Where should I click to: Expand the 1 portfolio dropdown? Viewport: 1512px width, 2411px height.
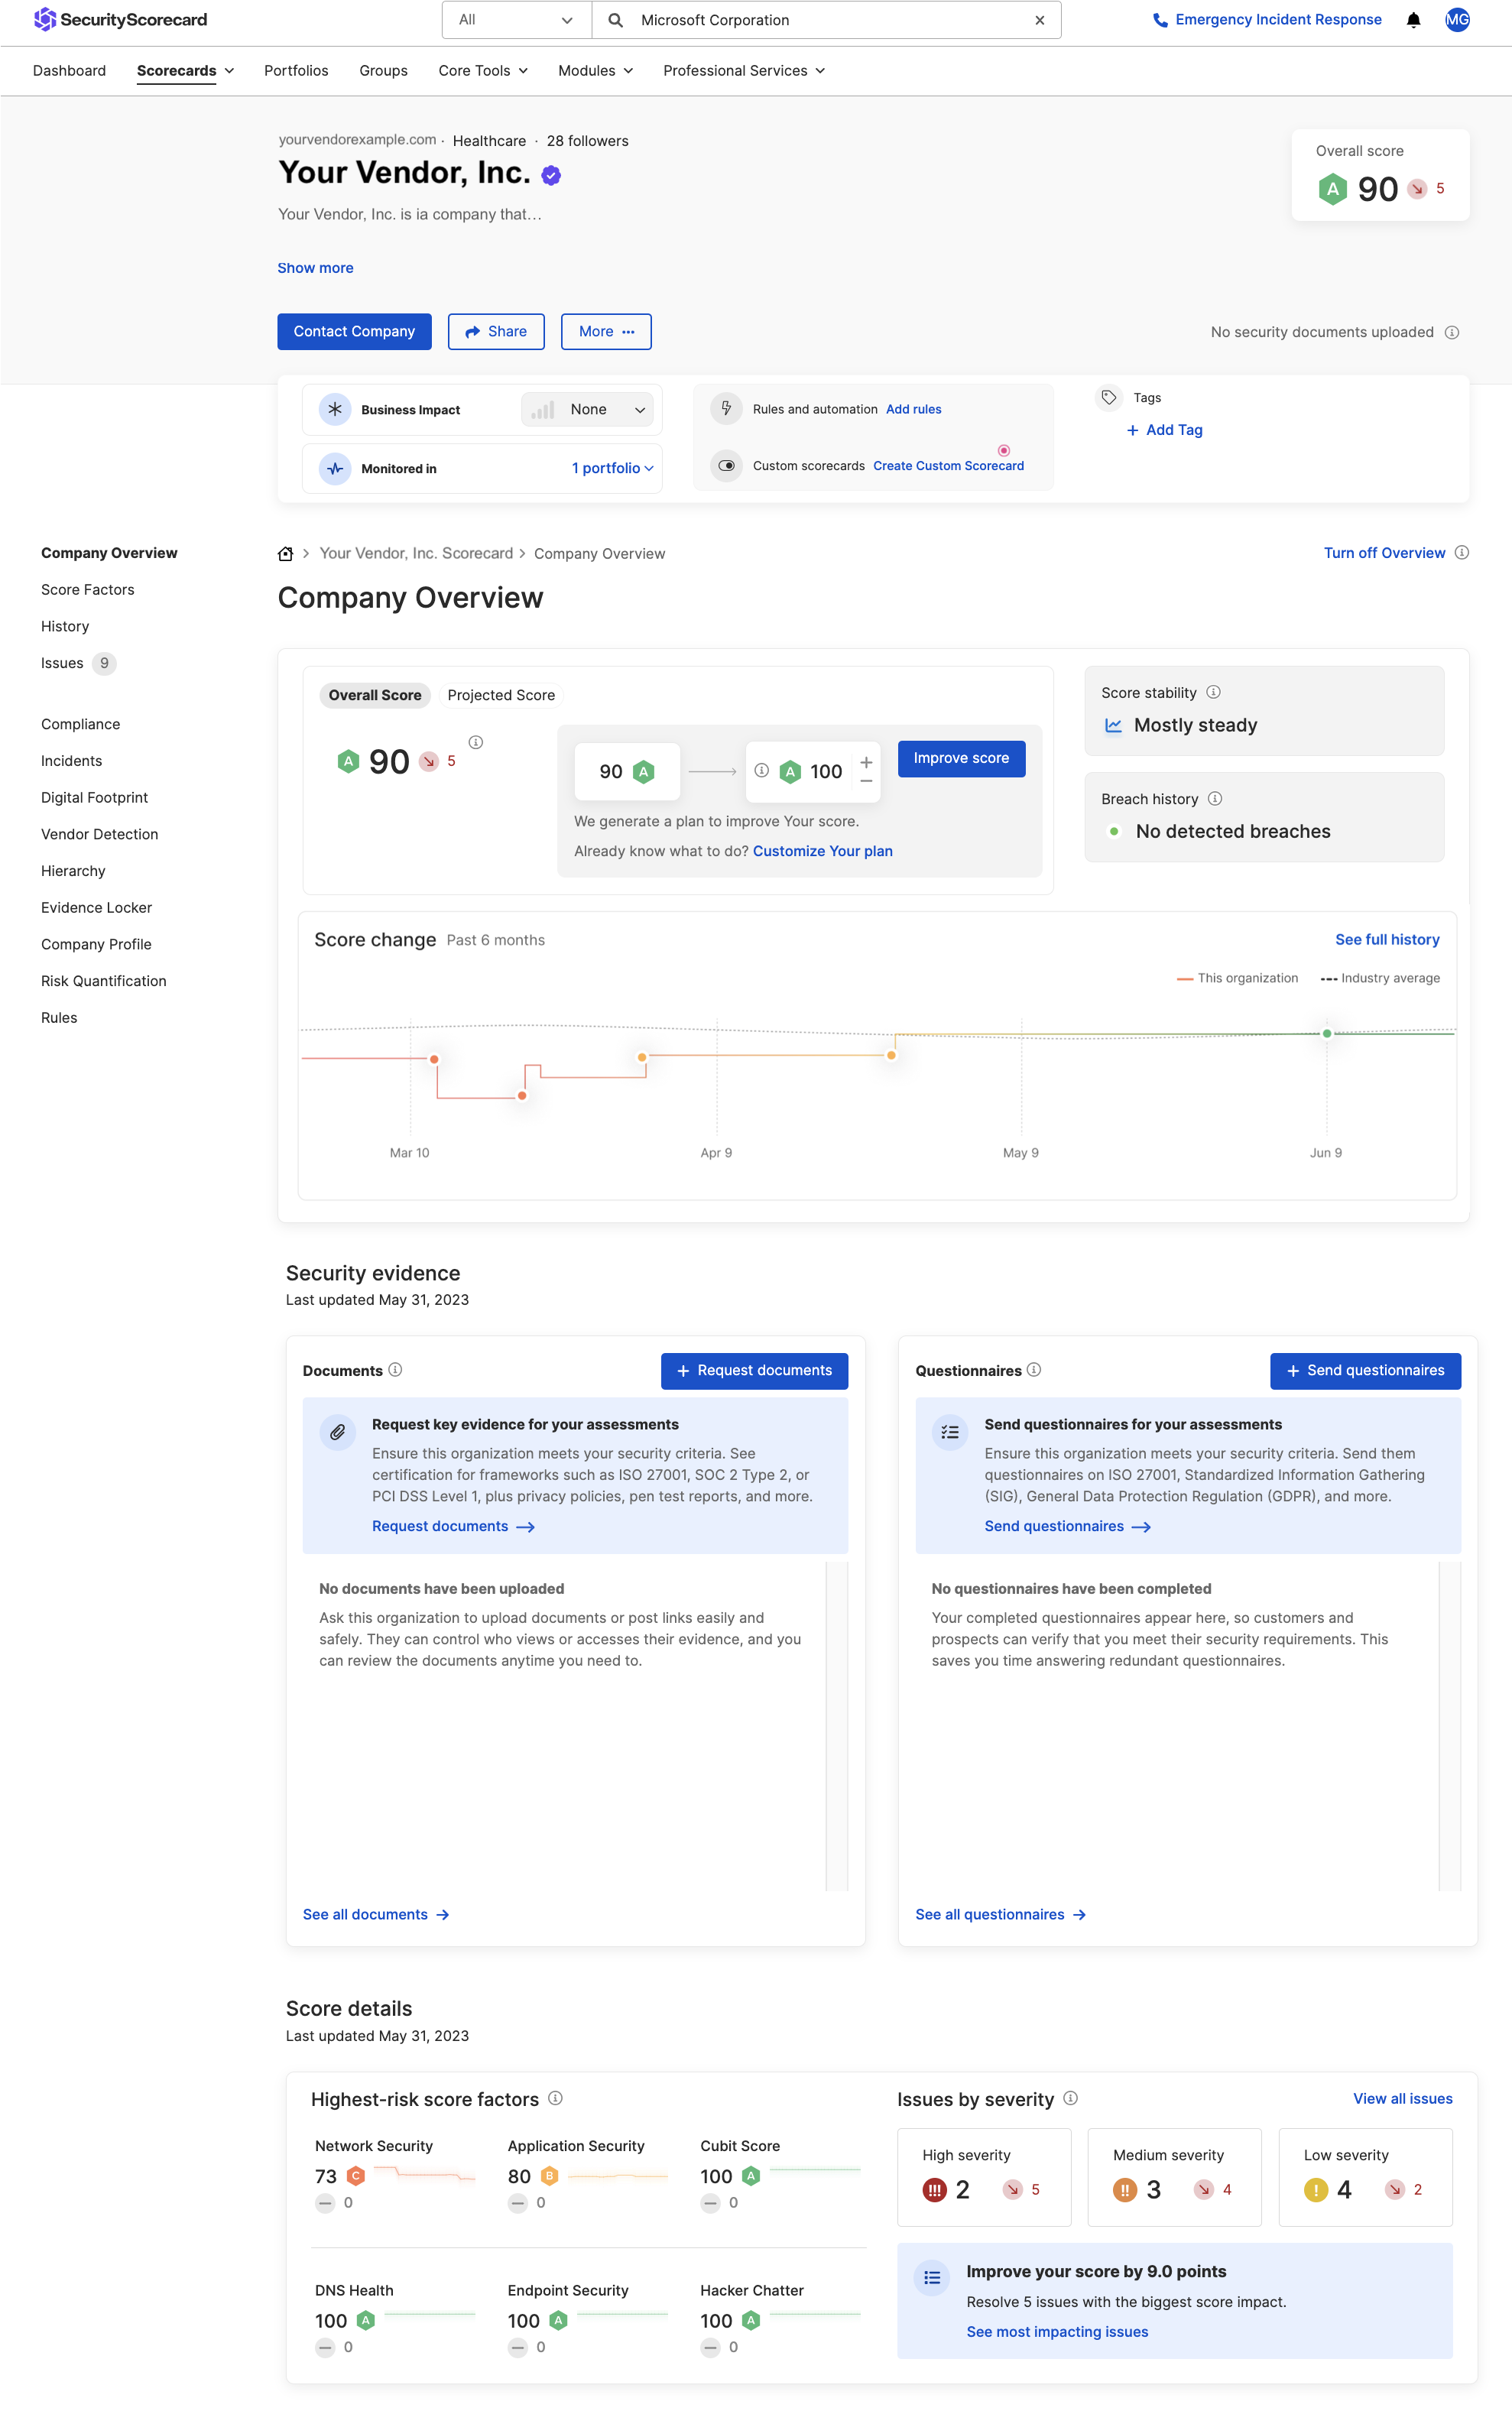point(612,468)
